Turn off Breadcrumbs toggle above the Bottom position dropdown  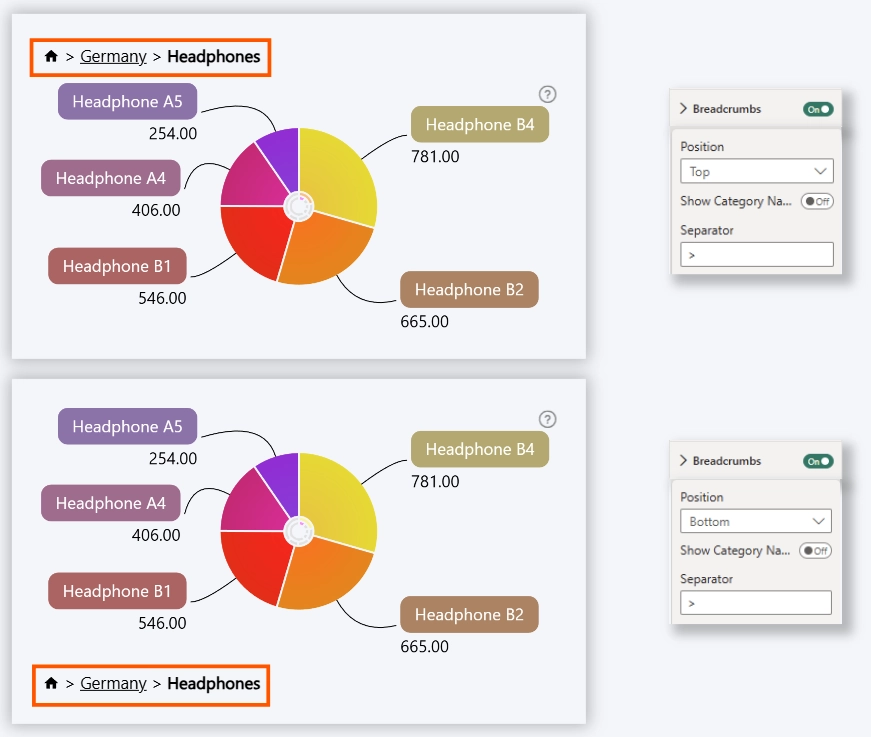[x=818, y=461]
